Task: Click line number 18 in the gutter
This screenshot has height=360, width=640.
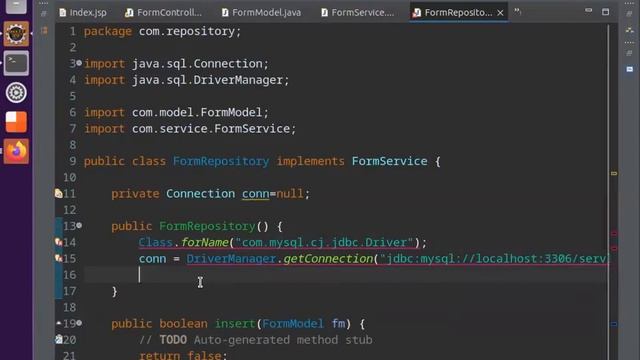Action: pyautogui.click(x=69, y=307)
